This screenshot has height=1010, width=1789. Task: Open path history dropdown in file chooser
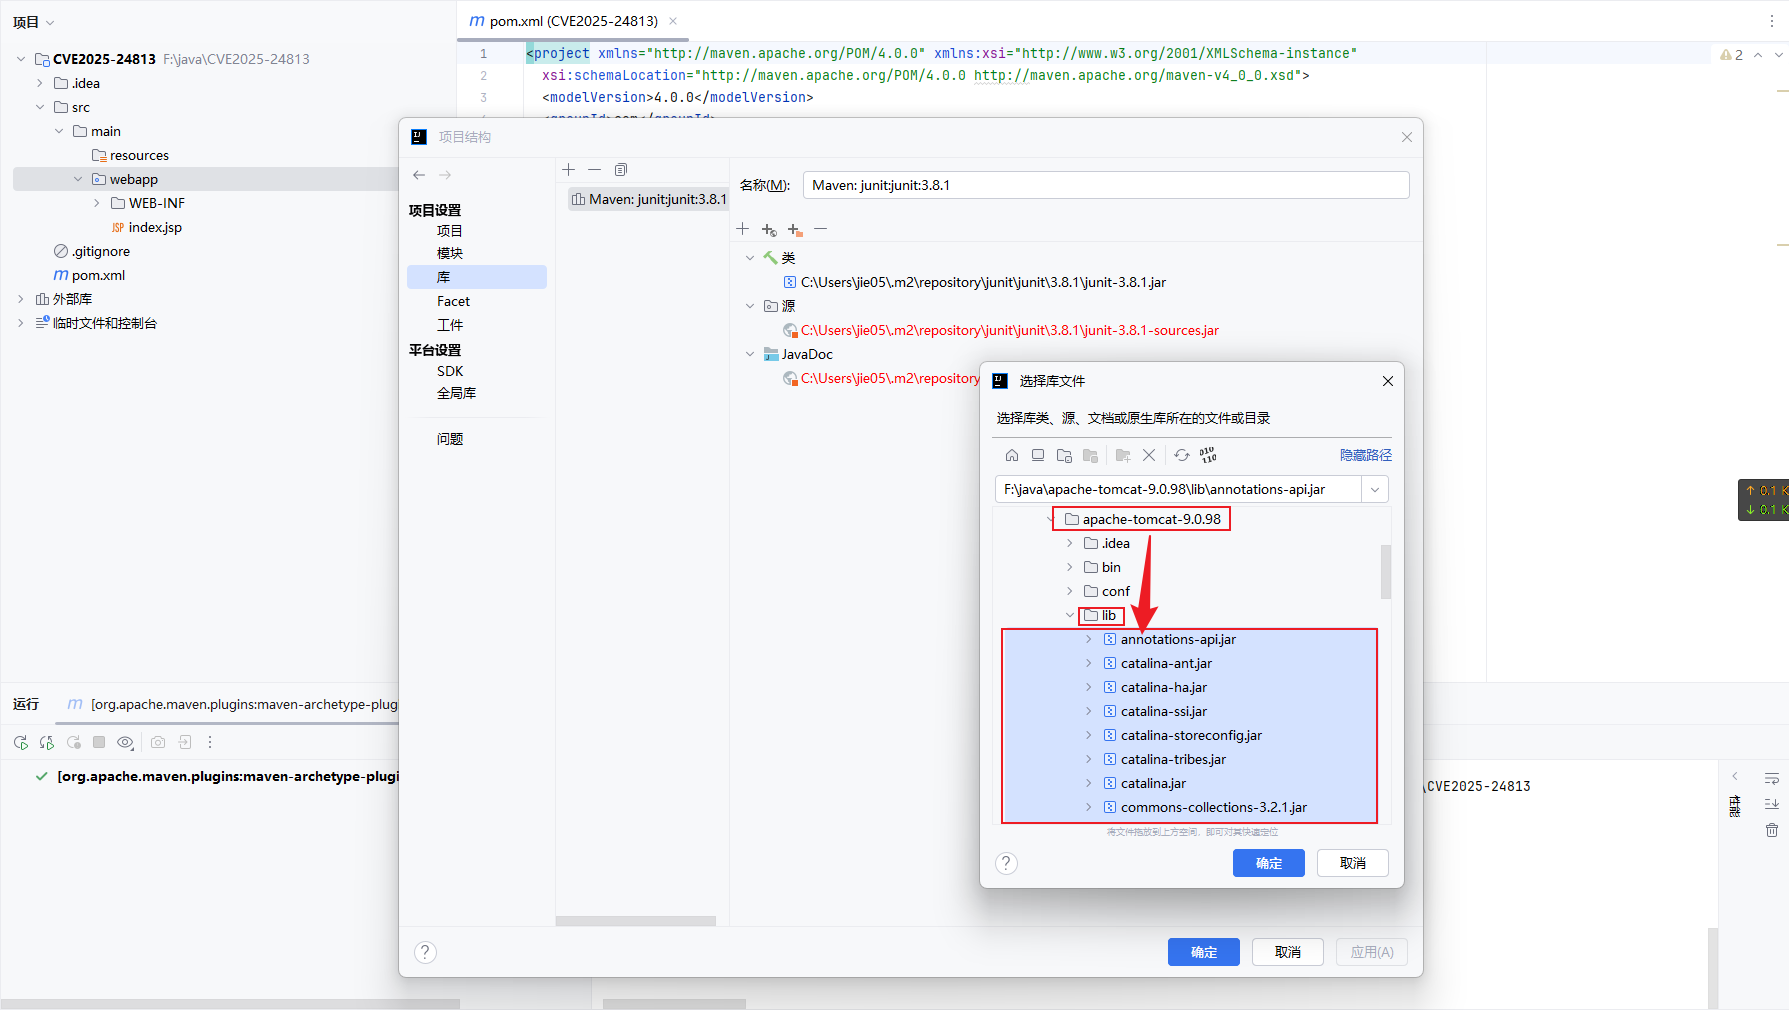(1375, 489)
